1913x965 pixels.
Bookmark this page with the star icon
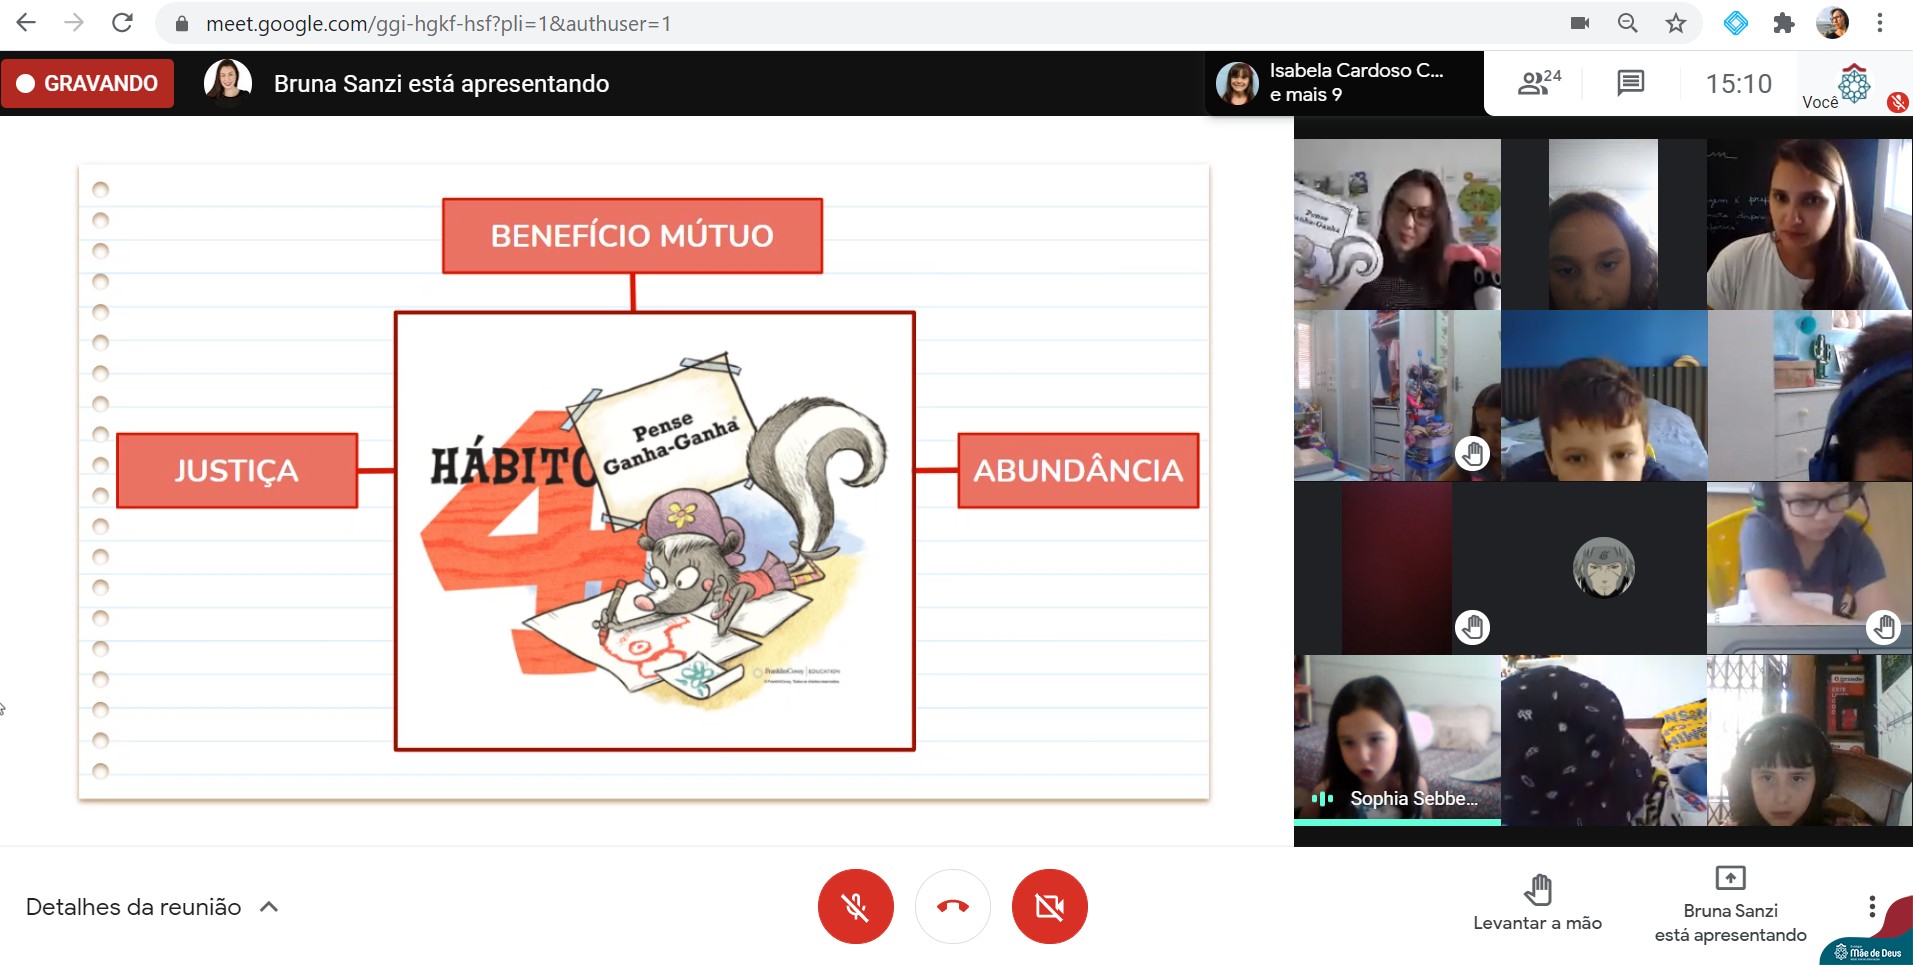pyautogui.click(x=1676, y=23)
